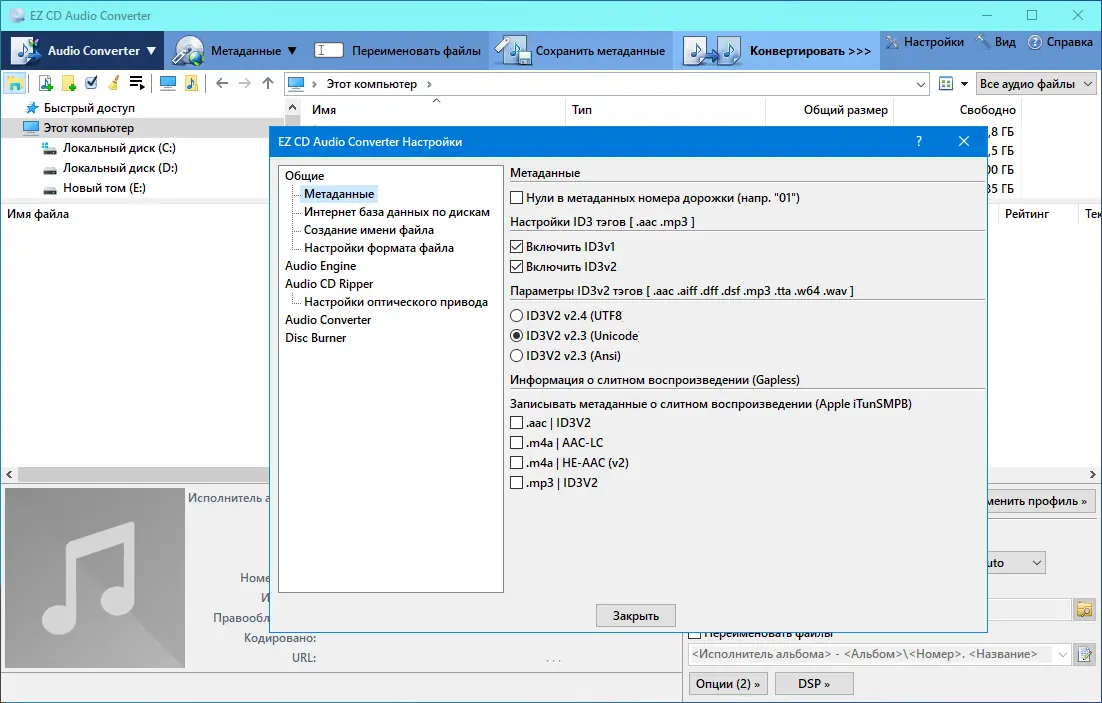The image size is (1102, 703).
Task: Check the .aac | ID3V2 gapless box
Action: [517, 423]
